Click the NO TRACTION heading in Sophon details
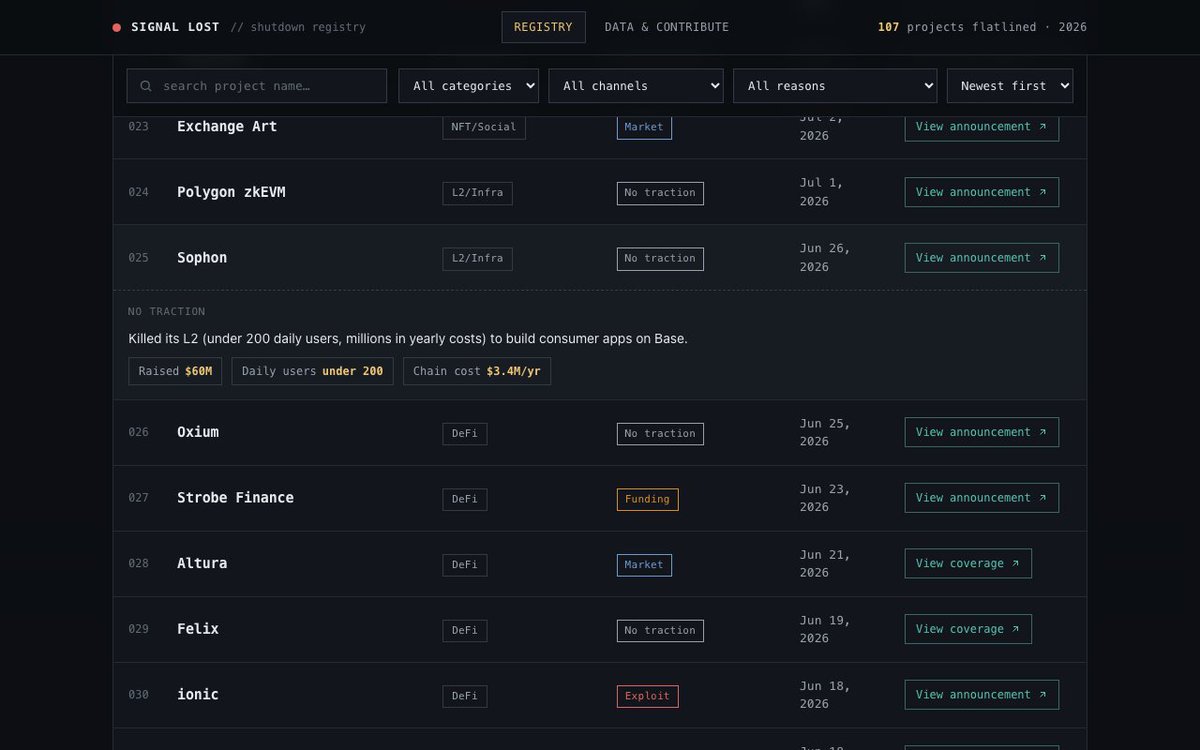Image resolution: width=1200 pixels, height=750 pixels. coord(167,312)
